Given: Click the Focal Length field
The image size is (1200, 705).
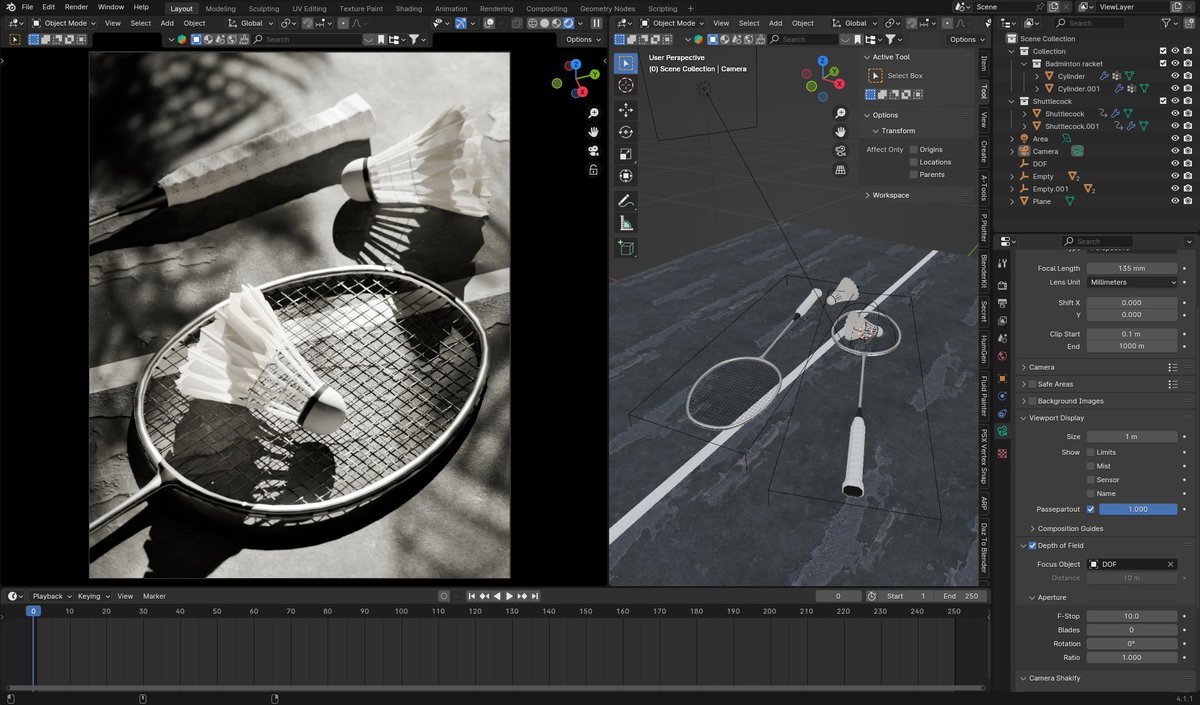Looking at the screenshot, I should [x=1132, y=268].
